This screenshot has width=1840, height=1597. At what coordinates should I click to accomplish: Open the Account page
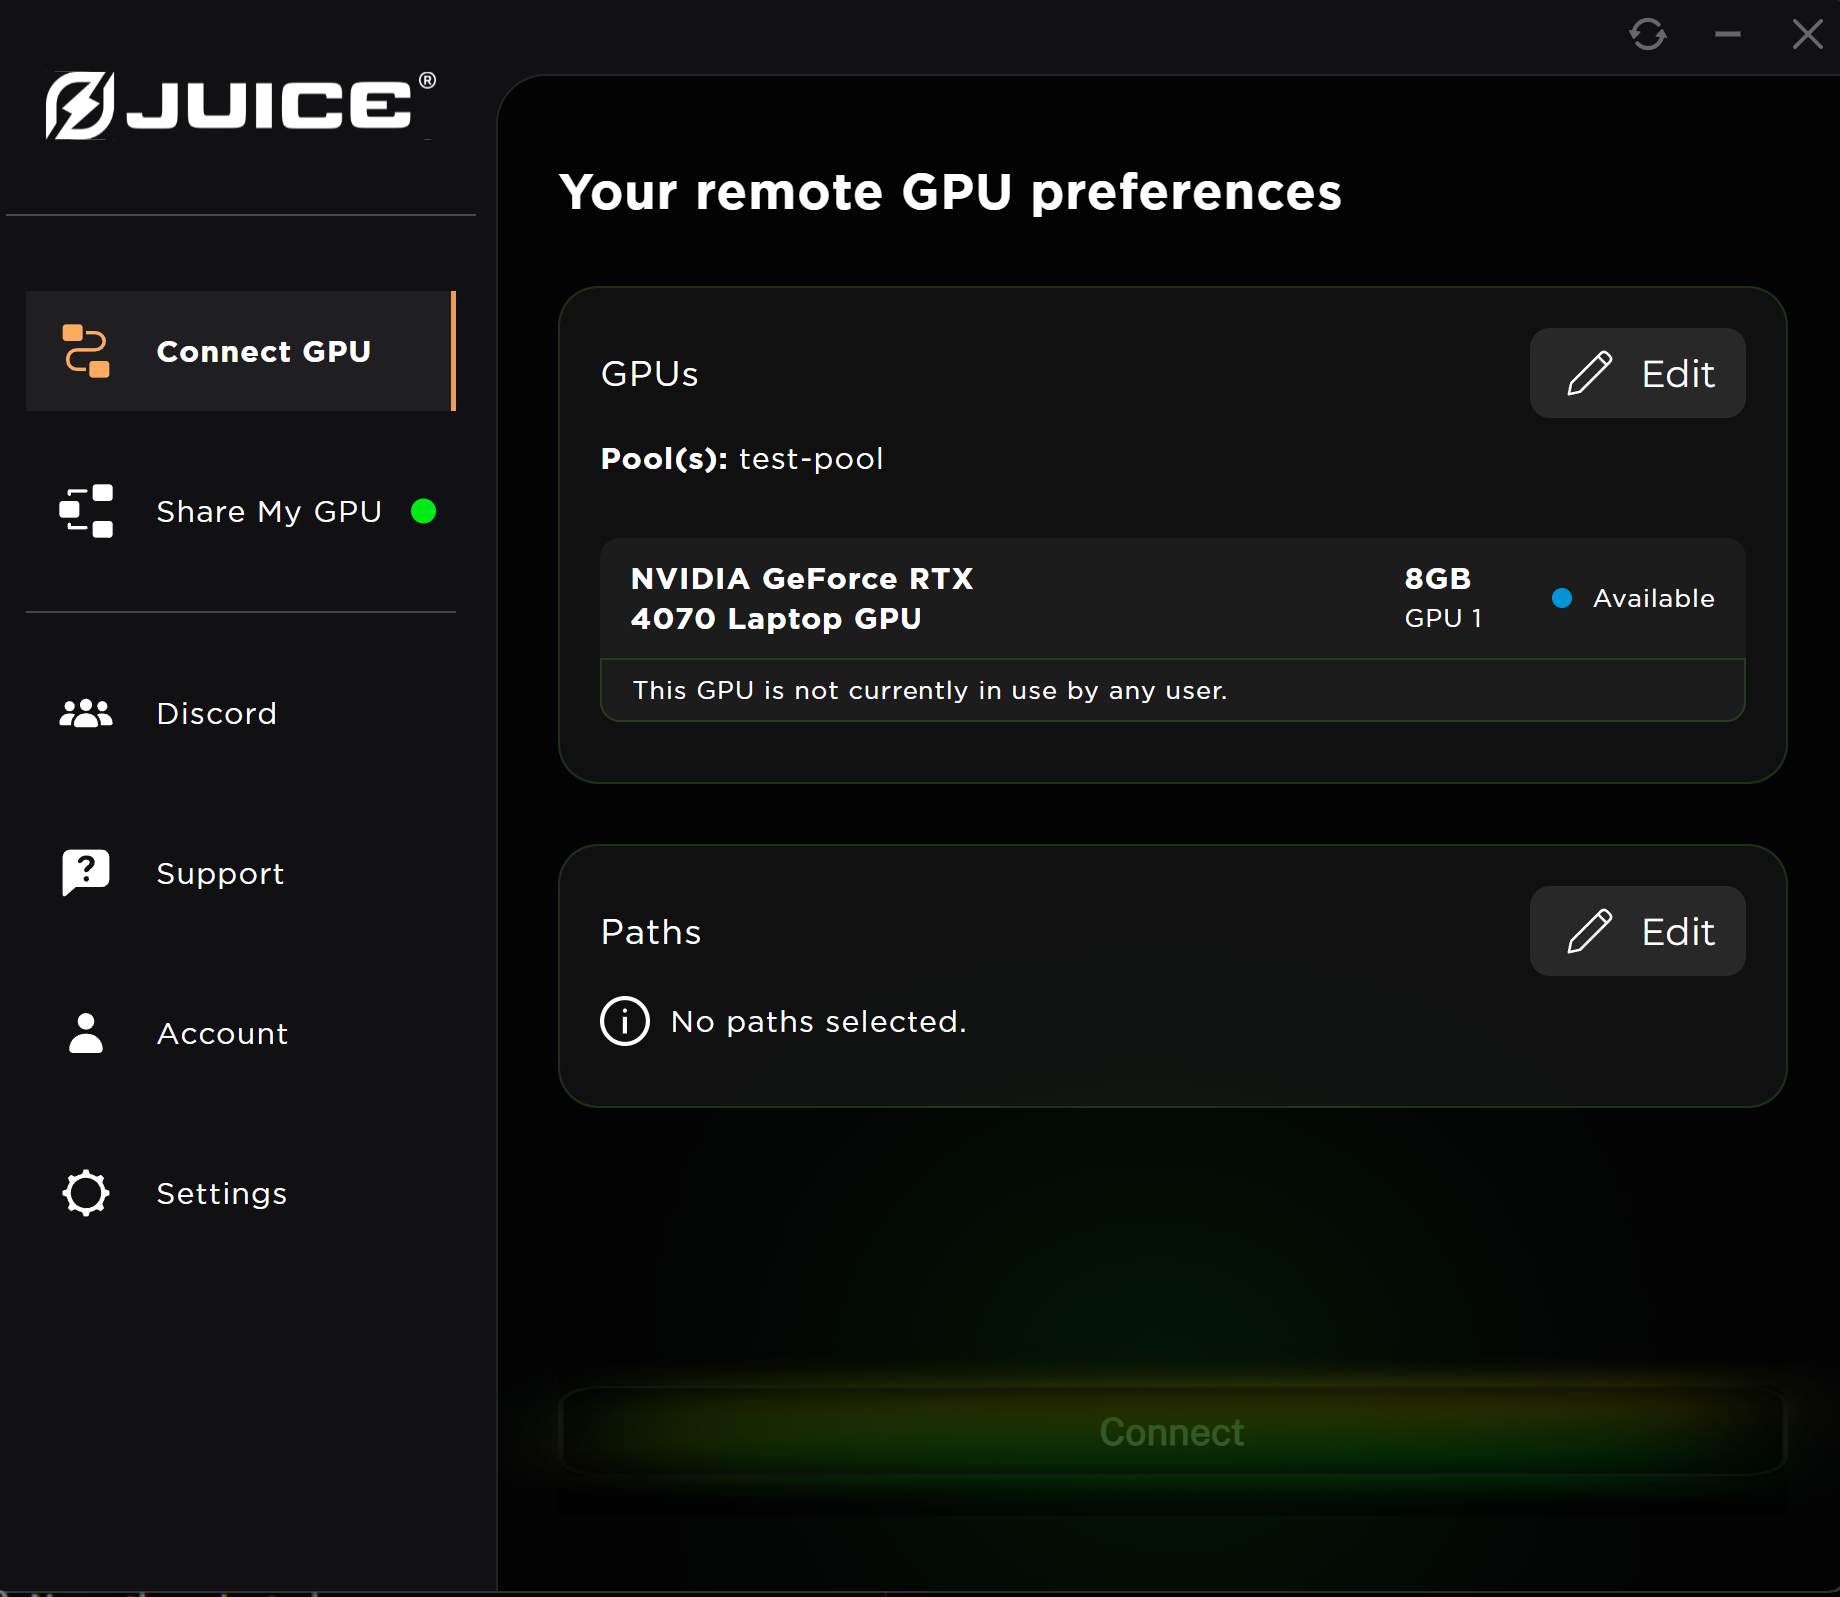[241, 1033]
